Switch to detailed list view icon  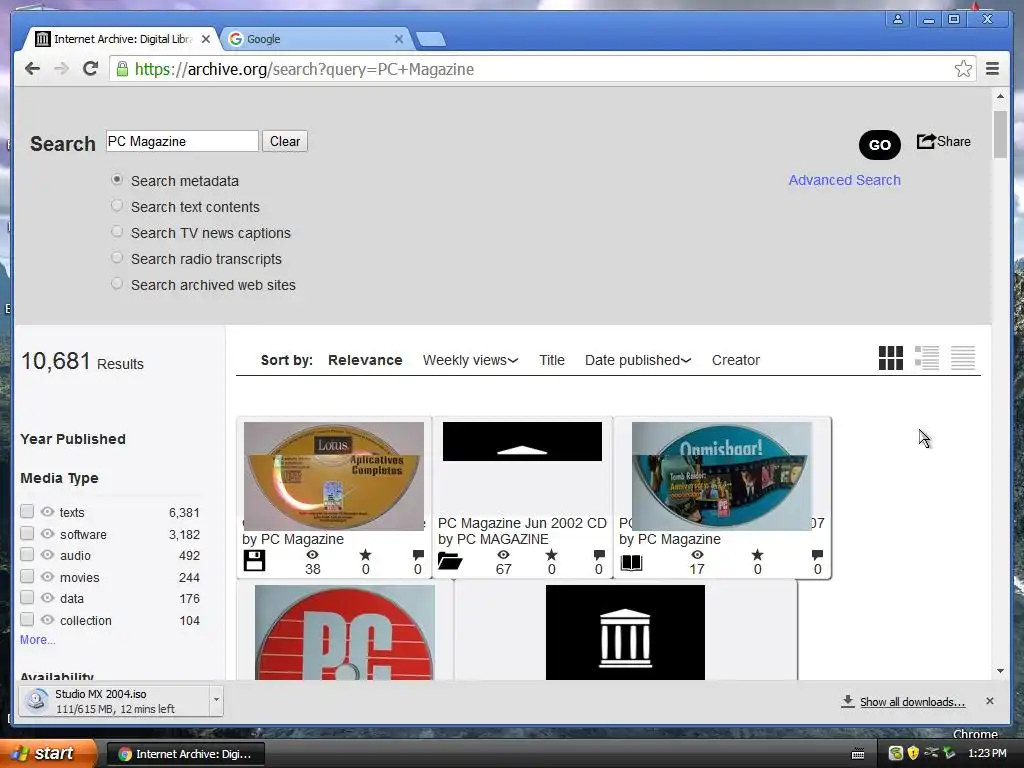[x=927, y=359]
